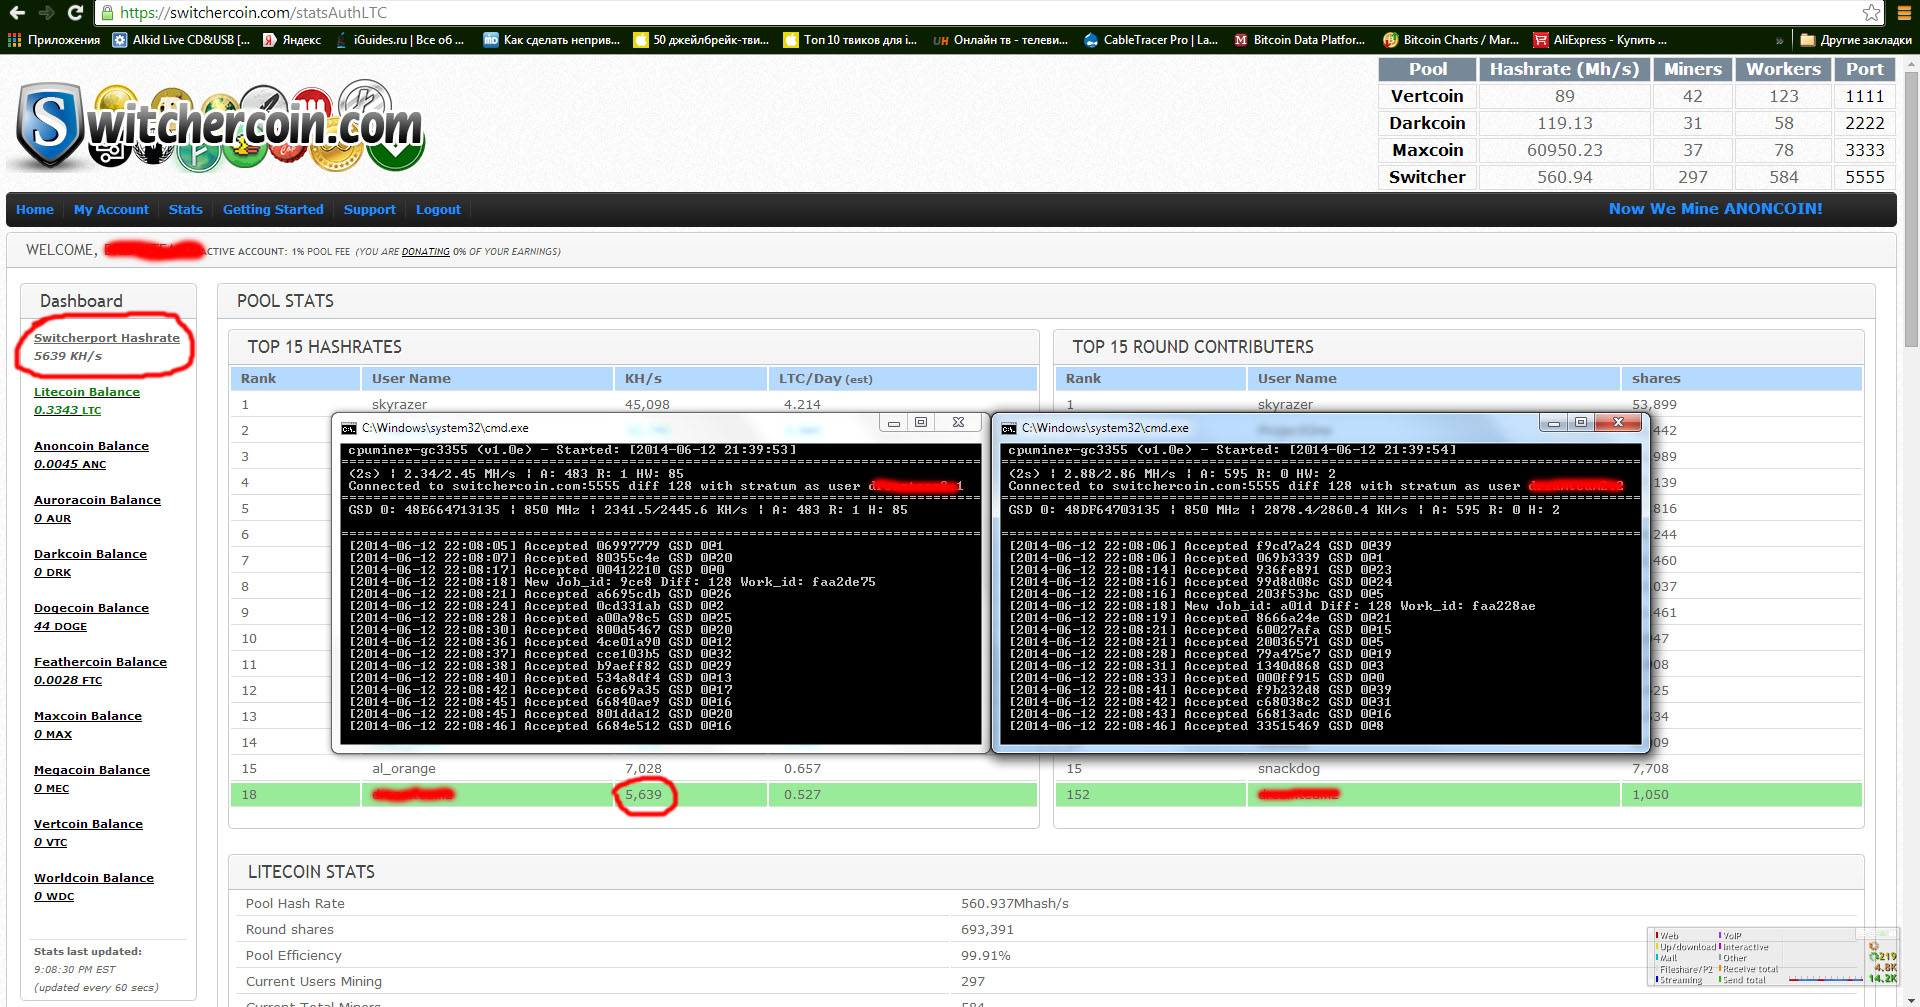Click 5,639 hashrate value in green row
Viewport: 1920px width, 1007px height.
click(x=643, y=795)
